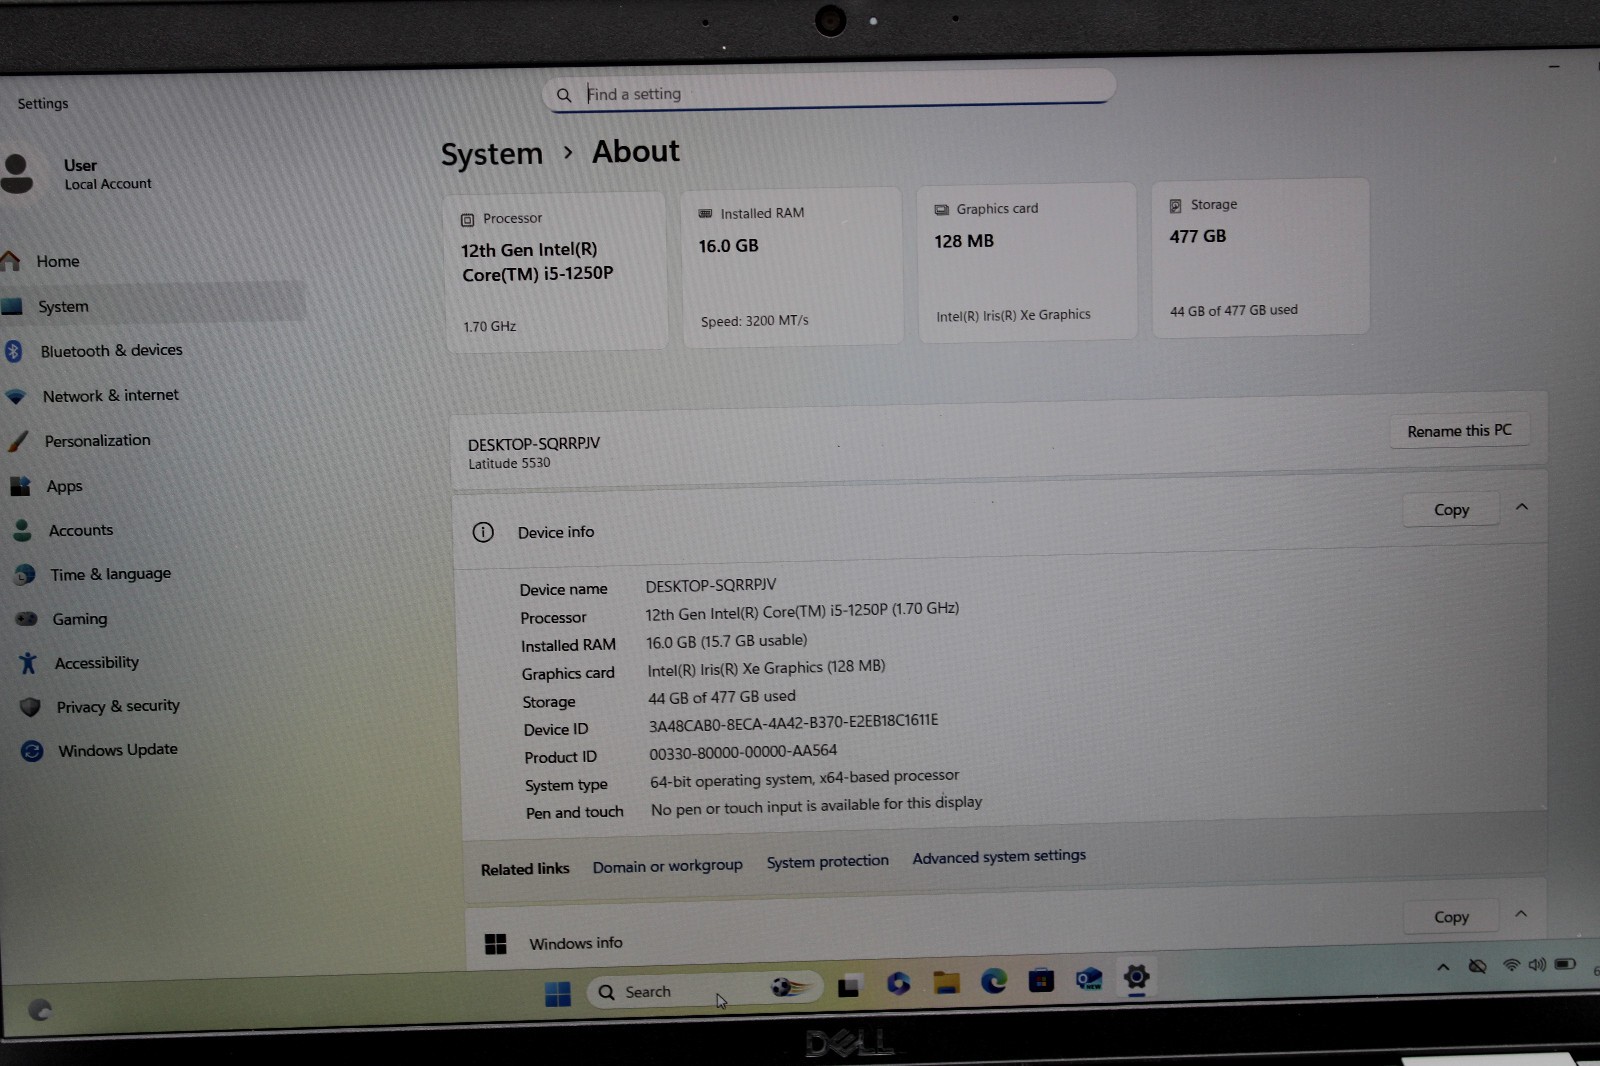Viewport: 1600px width, 1066px height.
Task: Click the Privacy shield sidebar icon
Action: pyautogui.click(x=30, y=707)
